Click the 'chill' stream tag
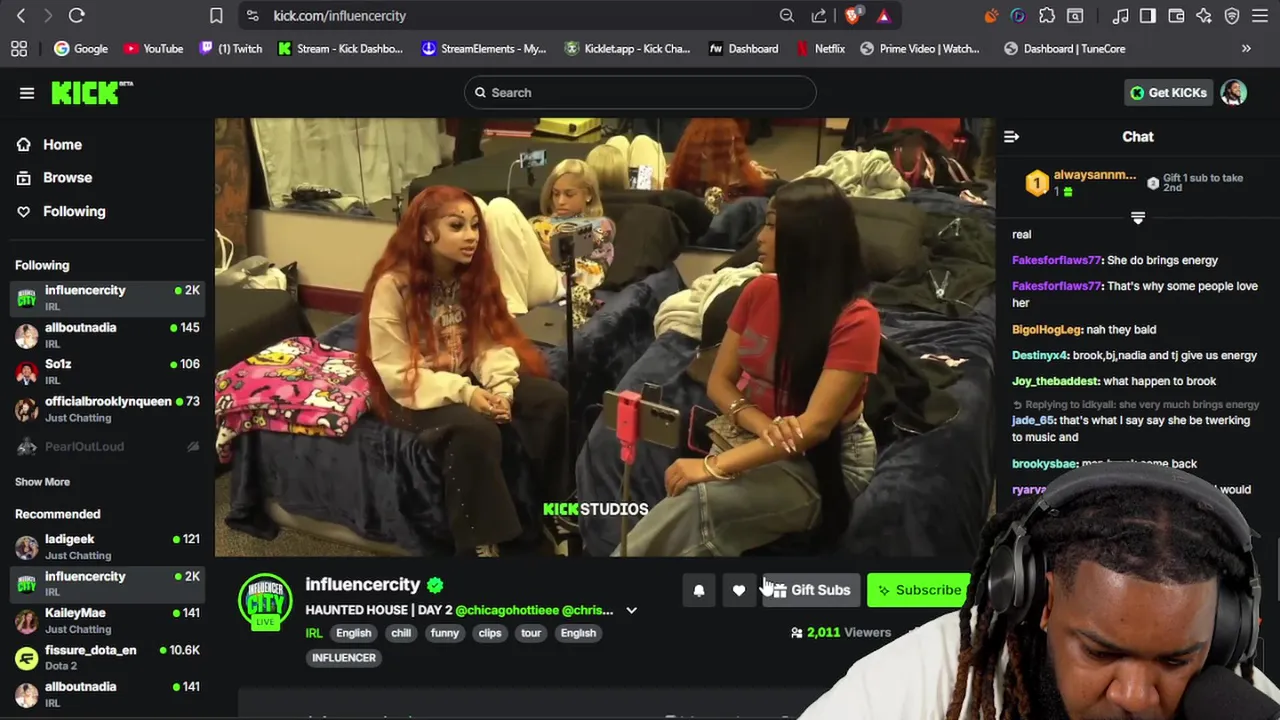Image resolution: width=1280 pixels, height=720 pixels. tap(401, 633)
